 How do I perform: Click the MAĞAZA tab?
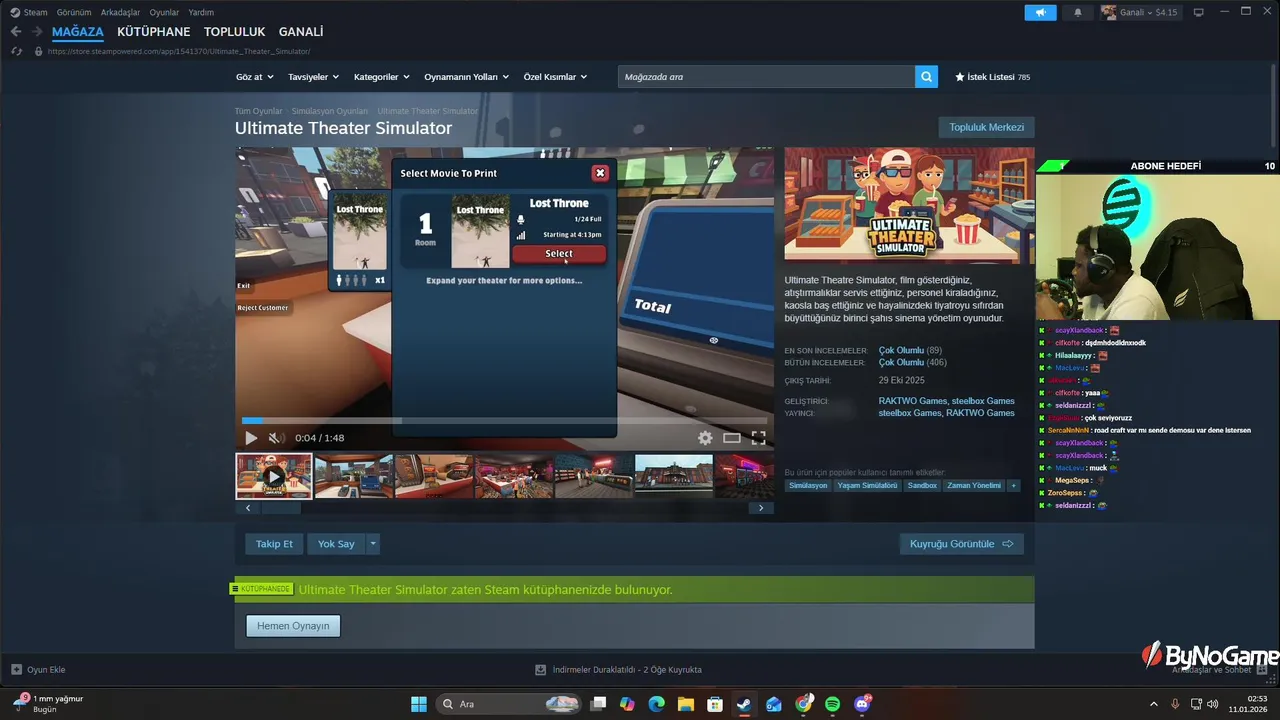78,32
